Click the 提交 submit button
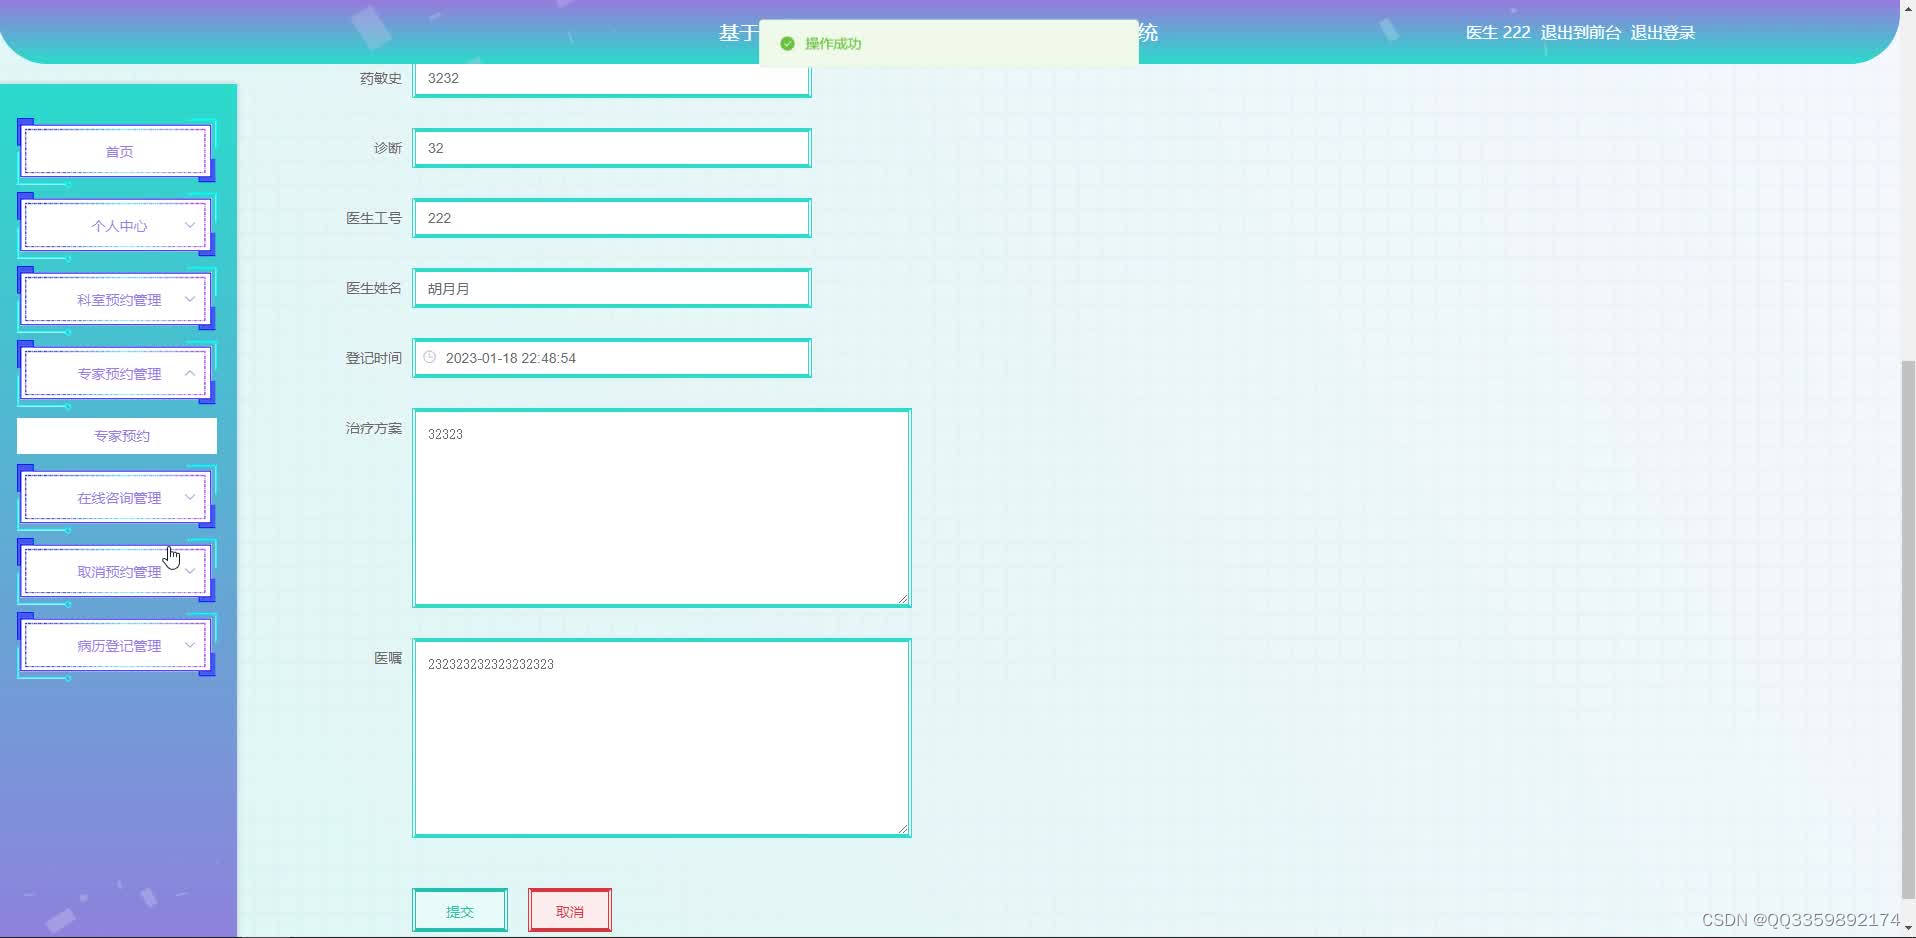The image size is (1916, 938). click(x=460, y=911)
